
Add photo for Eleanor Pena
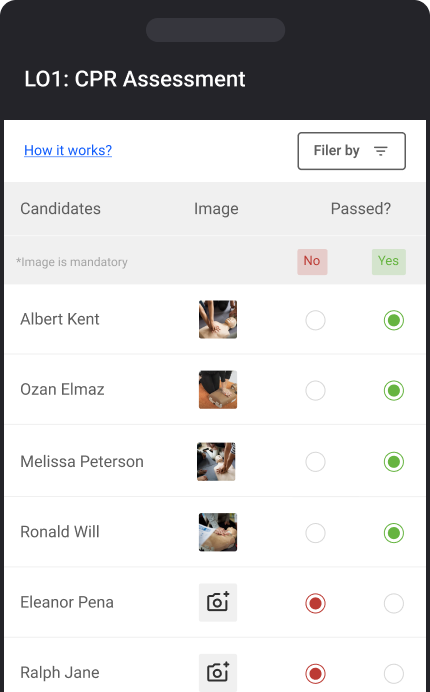tap(218, 602)
